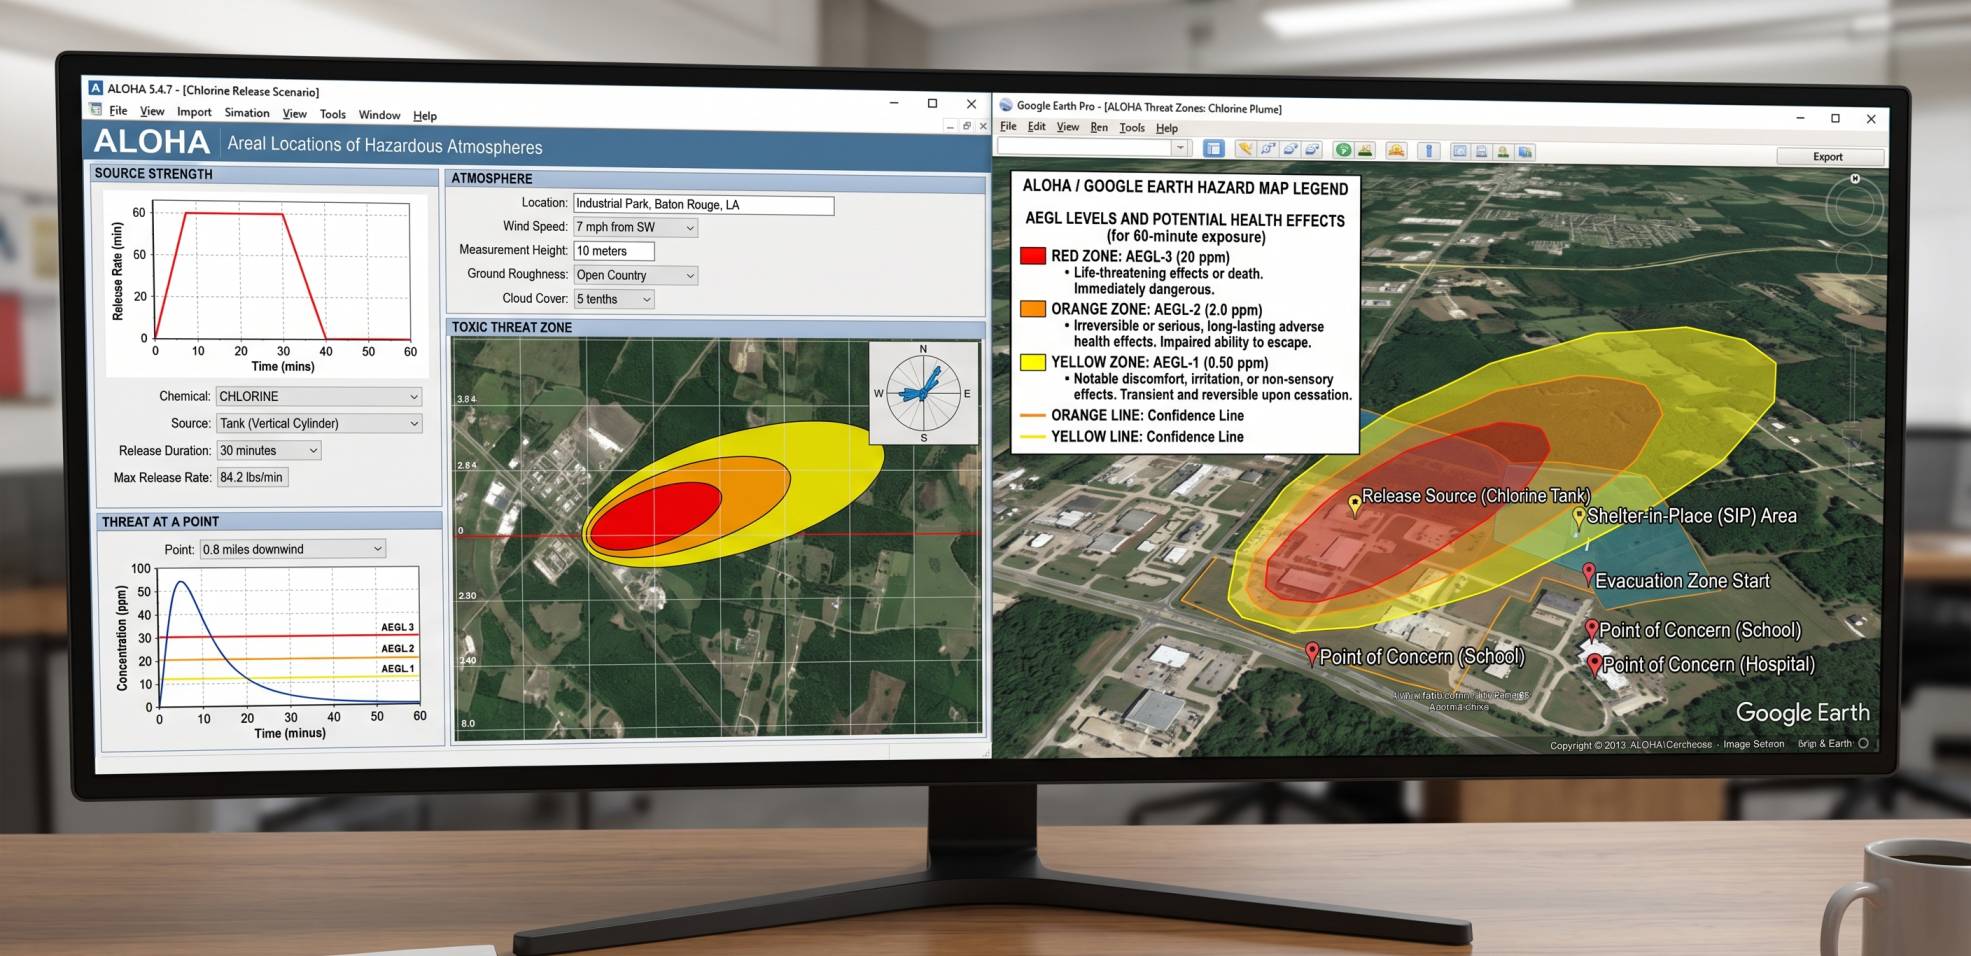The image size is (1971, 956).
Task: Click the printer icon in Google Earth toolbar
Action: point(1481,152)
